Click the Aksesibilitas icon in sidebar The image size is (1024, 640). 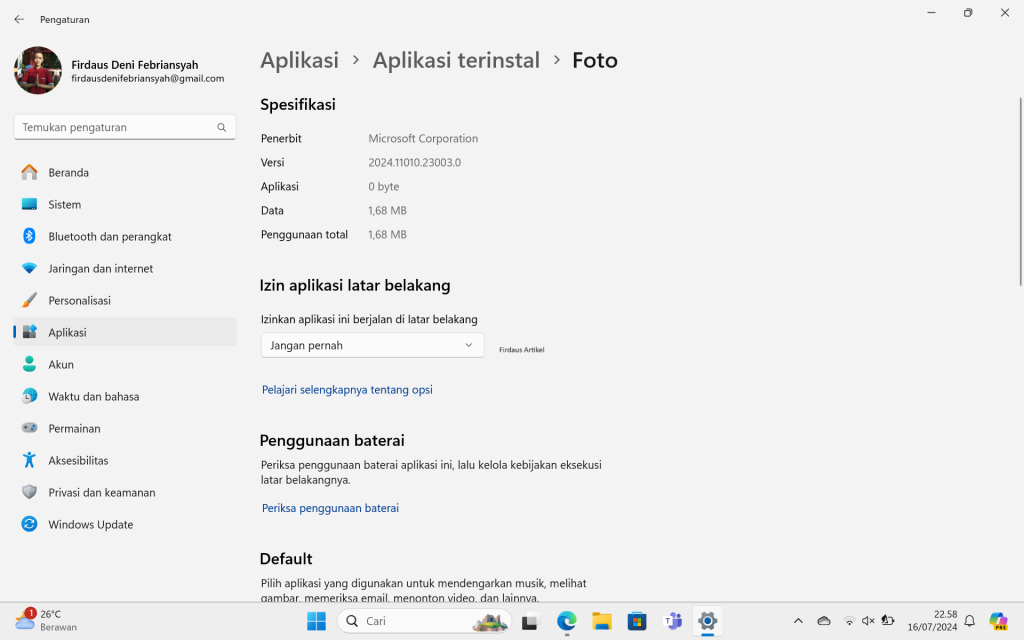[29, 460]
